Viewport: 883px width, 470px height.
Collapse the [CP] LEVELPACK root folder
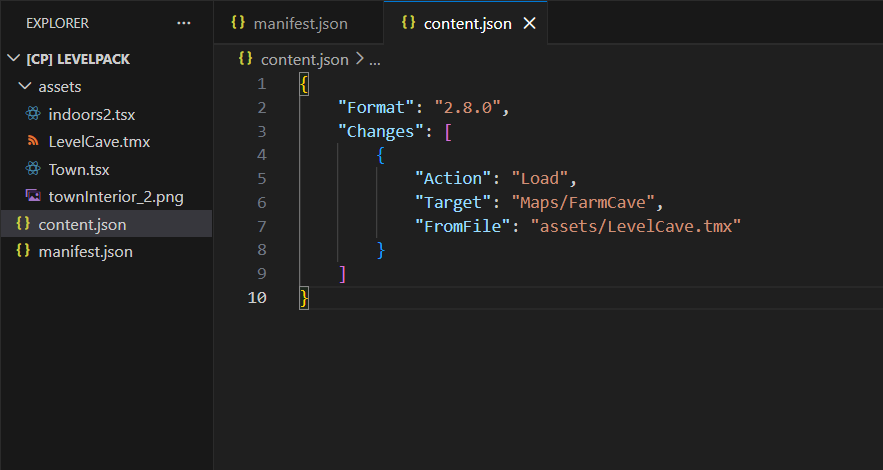coord(12,59)
